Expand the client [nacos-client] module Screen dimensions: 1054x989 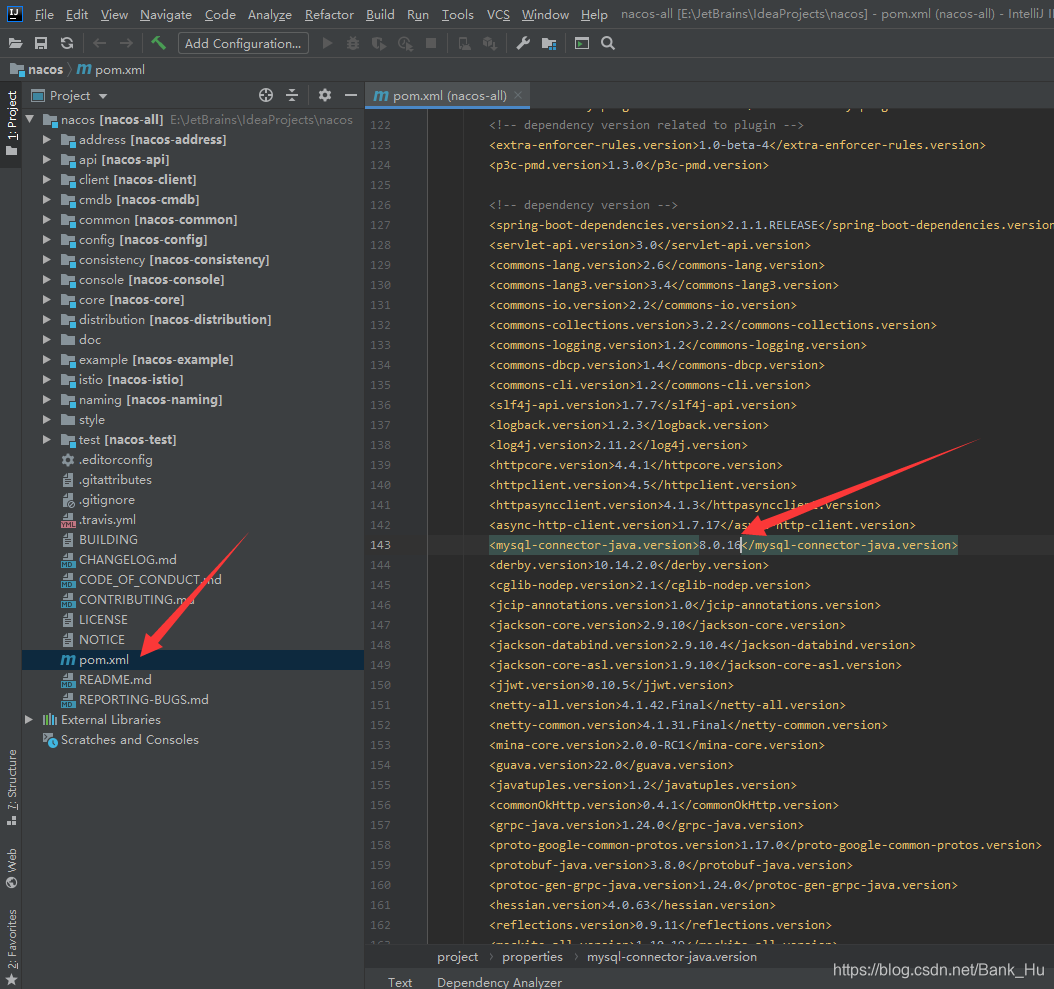(46, 180)
